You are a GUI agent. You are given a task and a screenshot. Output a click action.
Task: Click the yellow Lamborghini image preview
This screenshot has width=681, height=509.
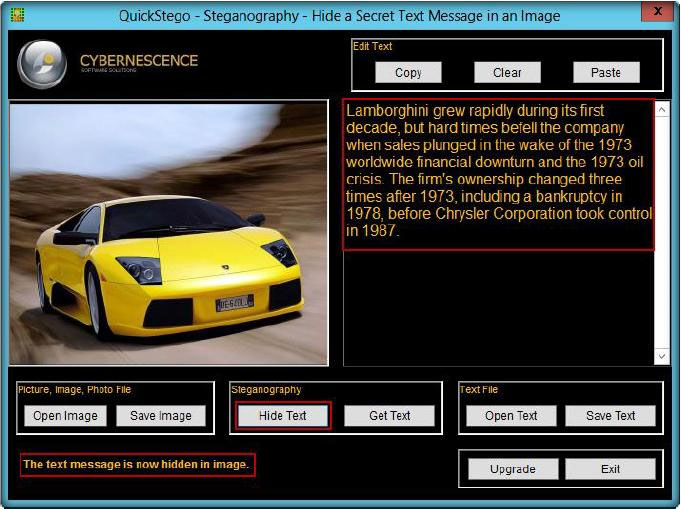tap(169, 233)
